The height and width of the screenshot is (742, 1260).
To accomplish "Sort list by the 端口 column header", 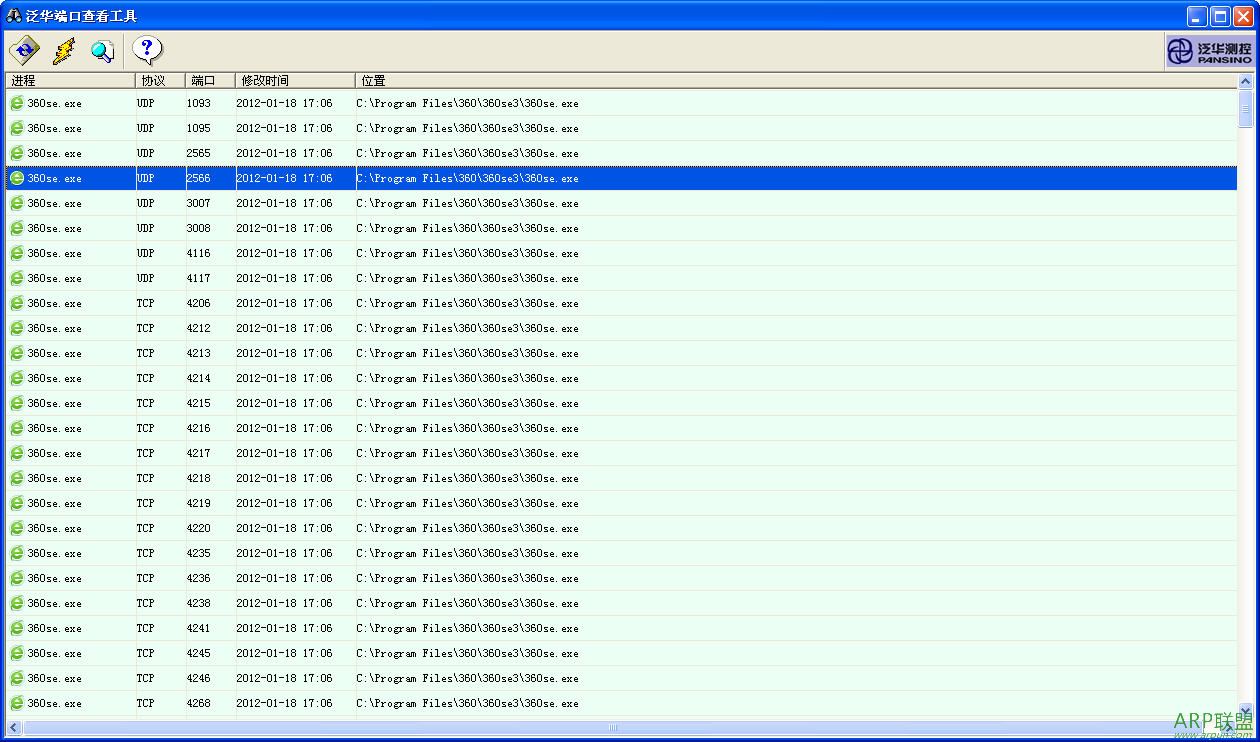I will tap(210, 80).
